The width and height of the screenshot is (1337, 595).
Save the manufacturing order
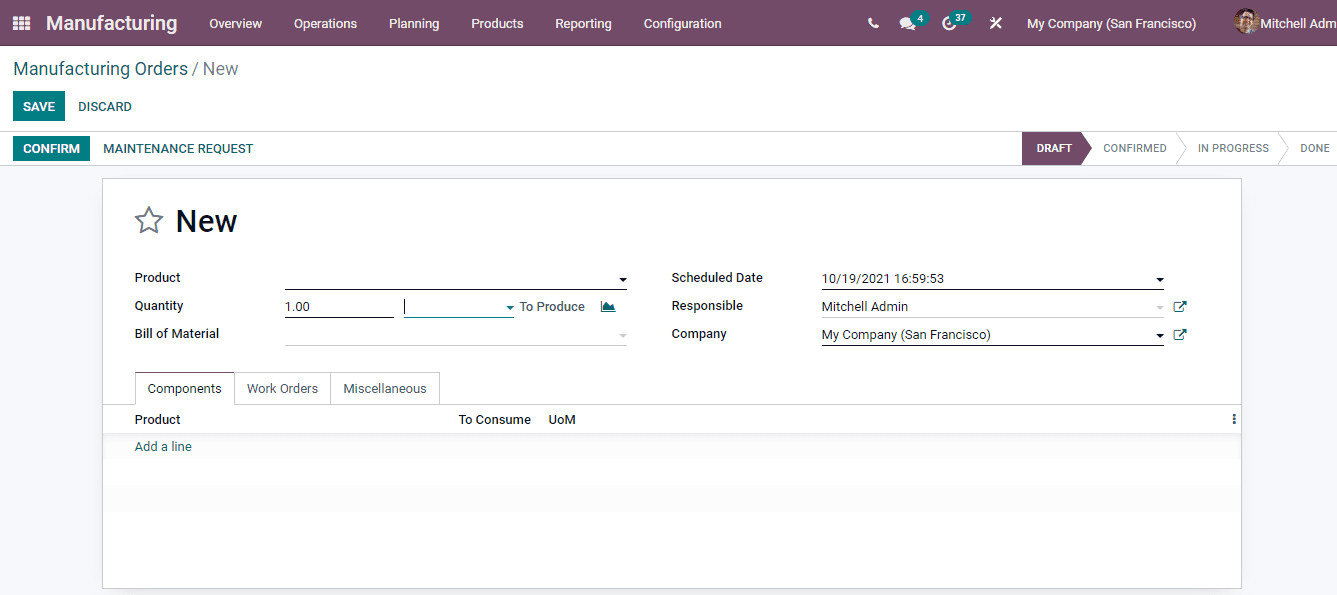tap(38, 106)
